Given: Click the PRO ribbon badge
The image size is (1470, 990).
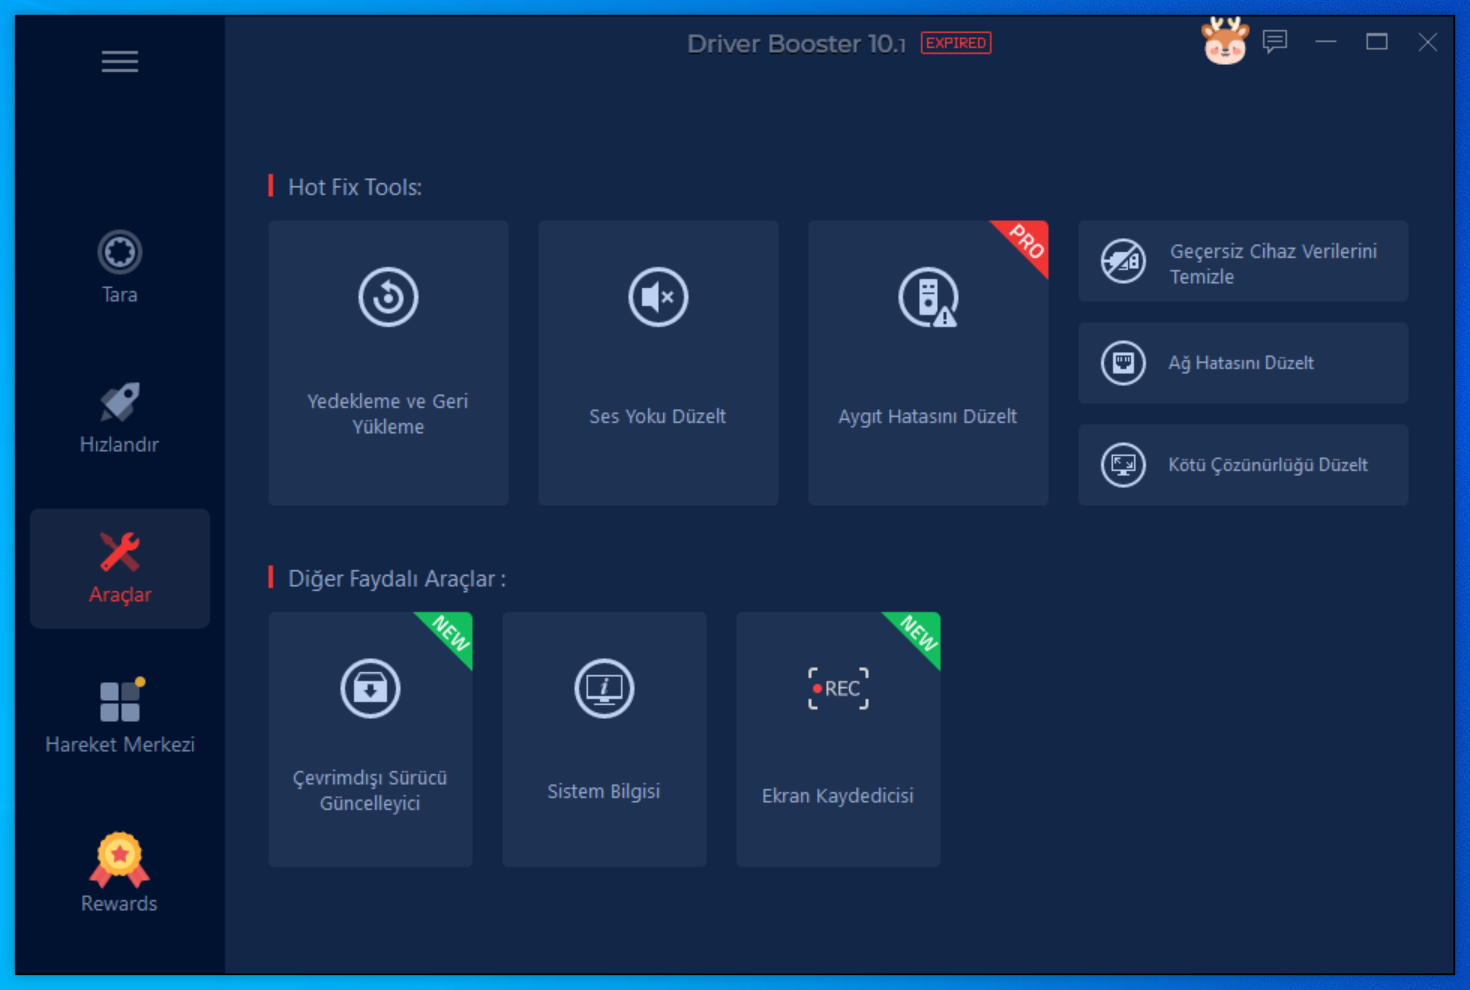Looking at the screenshot, I should point(1026,242).
